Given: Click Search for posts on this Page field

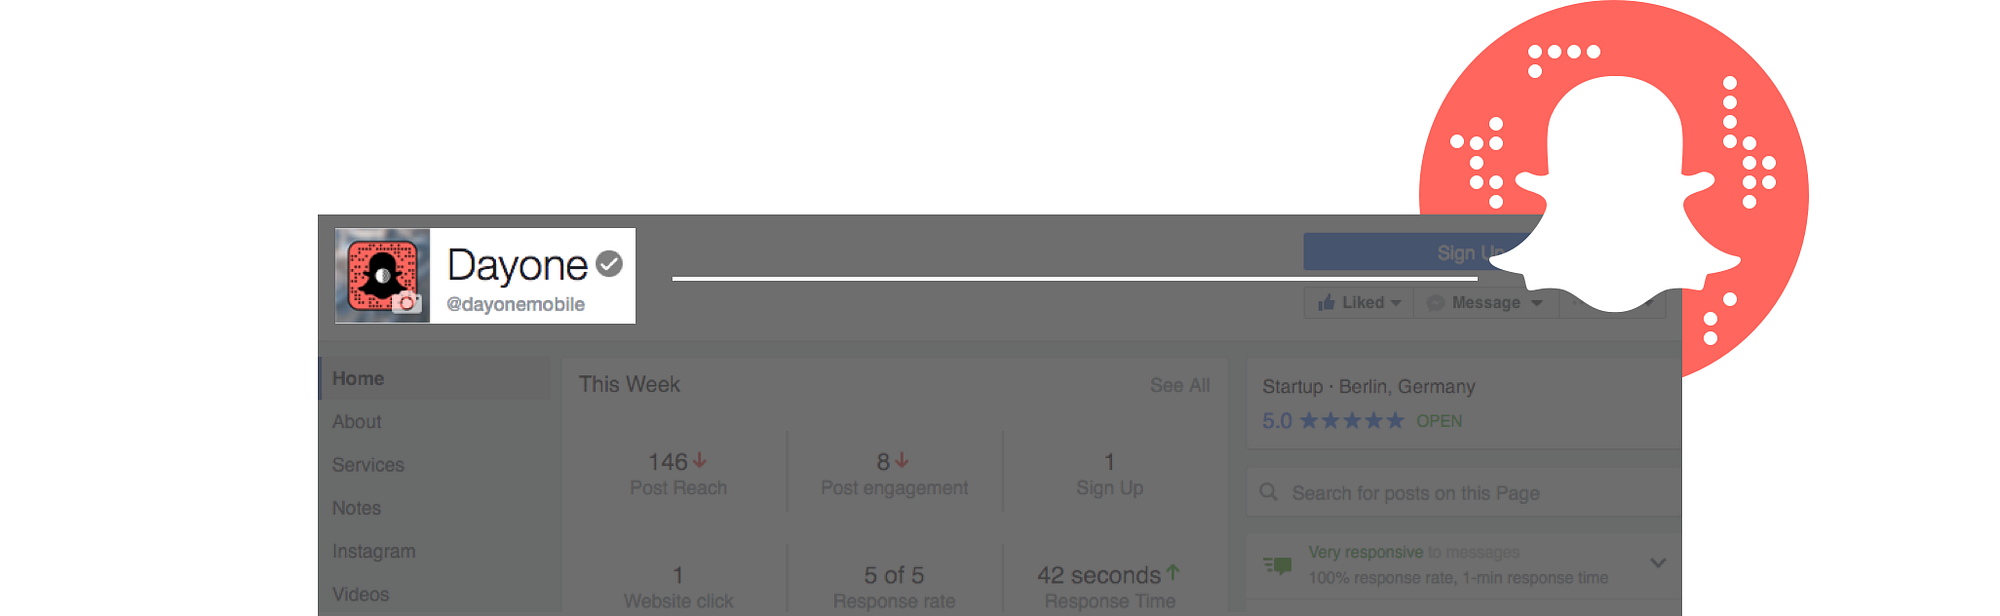Looking at the screenshot, I should click(1464, 493).
